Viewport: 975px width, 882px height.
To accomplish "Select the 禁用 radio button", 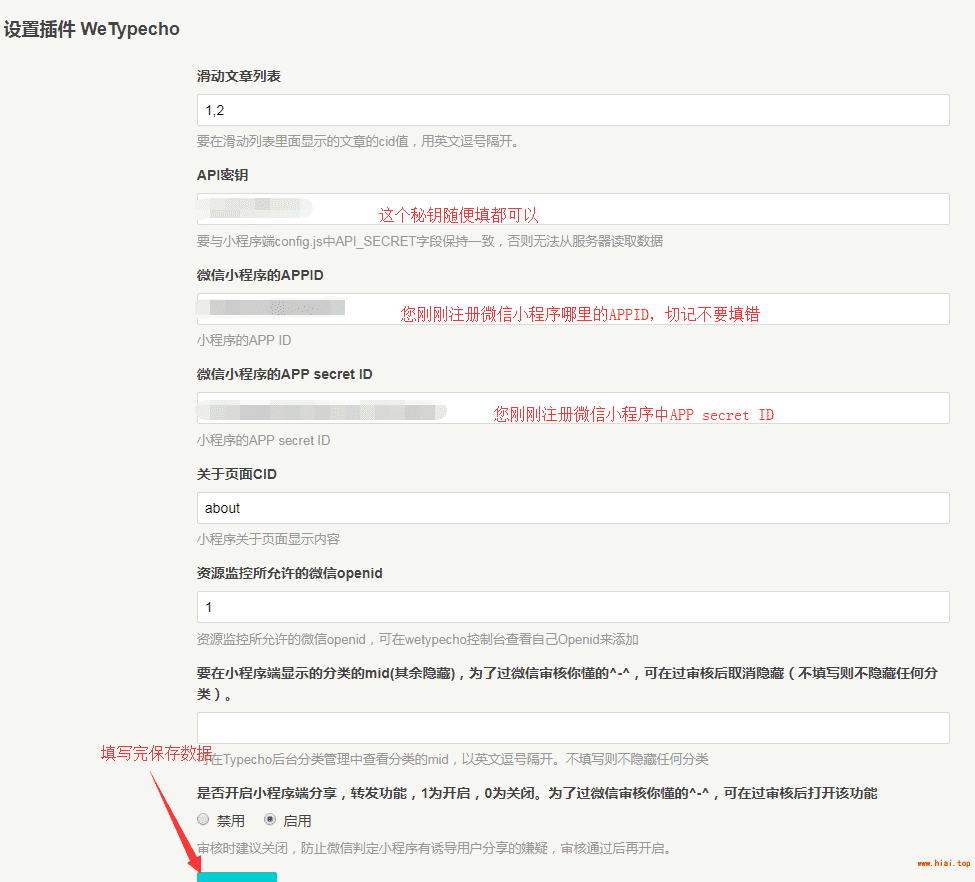I will (203, 820).
